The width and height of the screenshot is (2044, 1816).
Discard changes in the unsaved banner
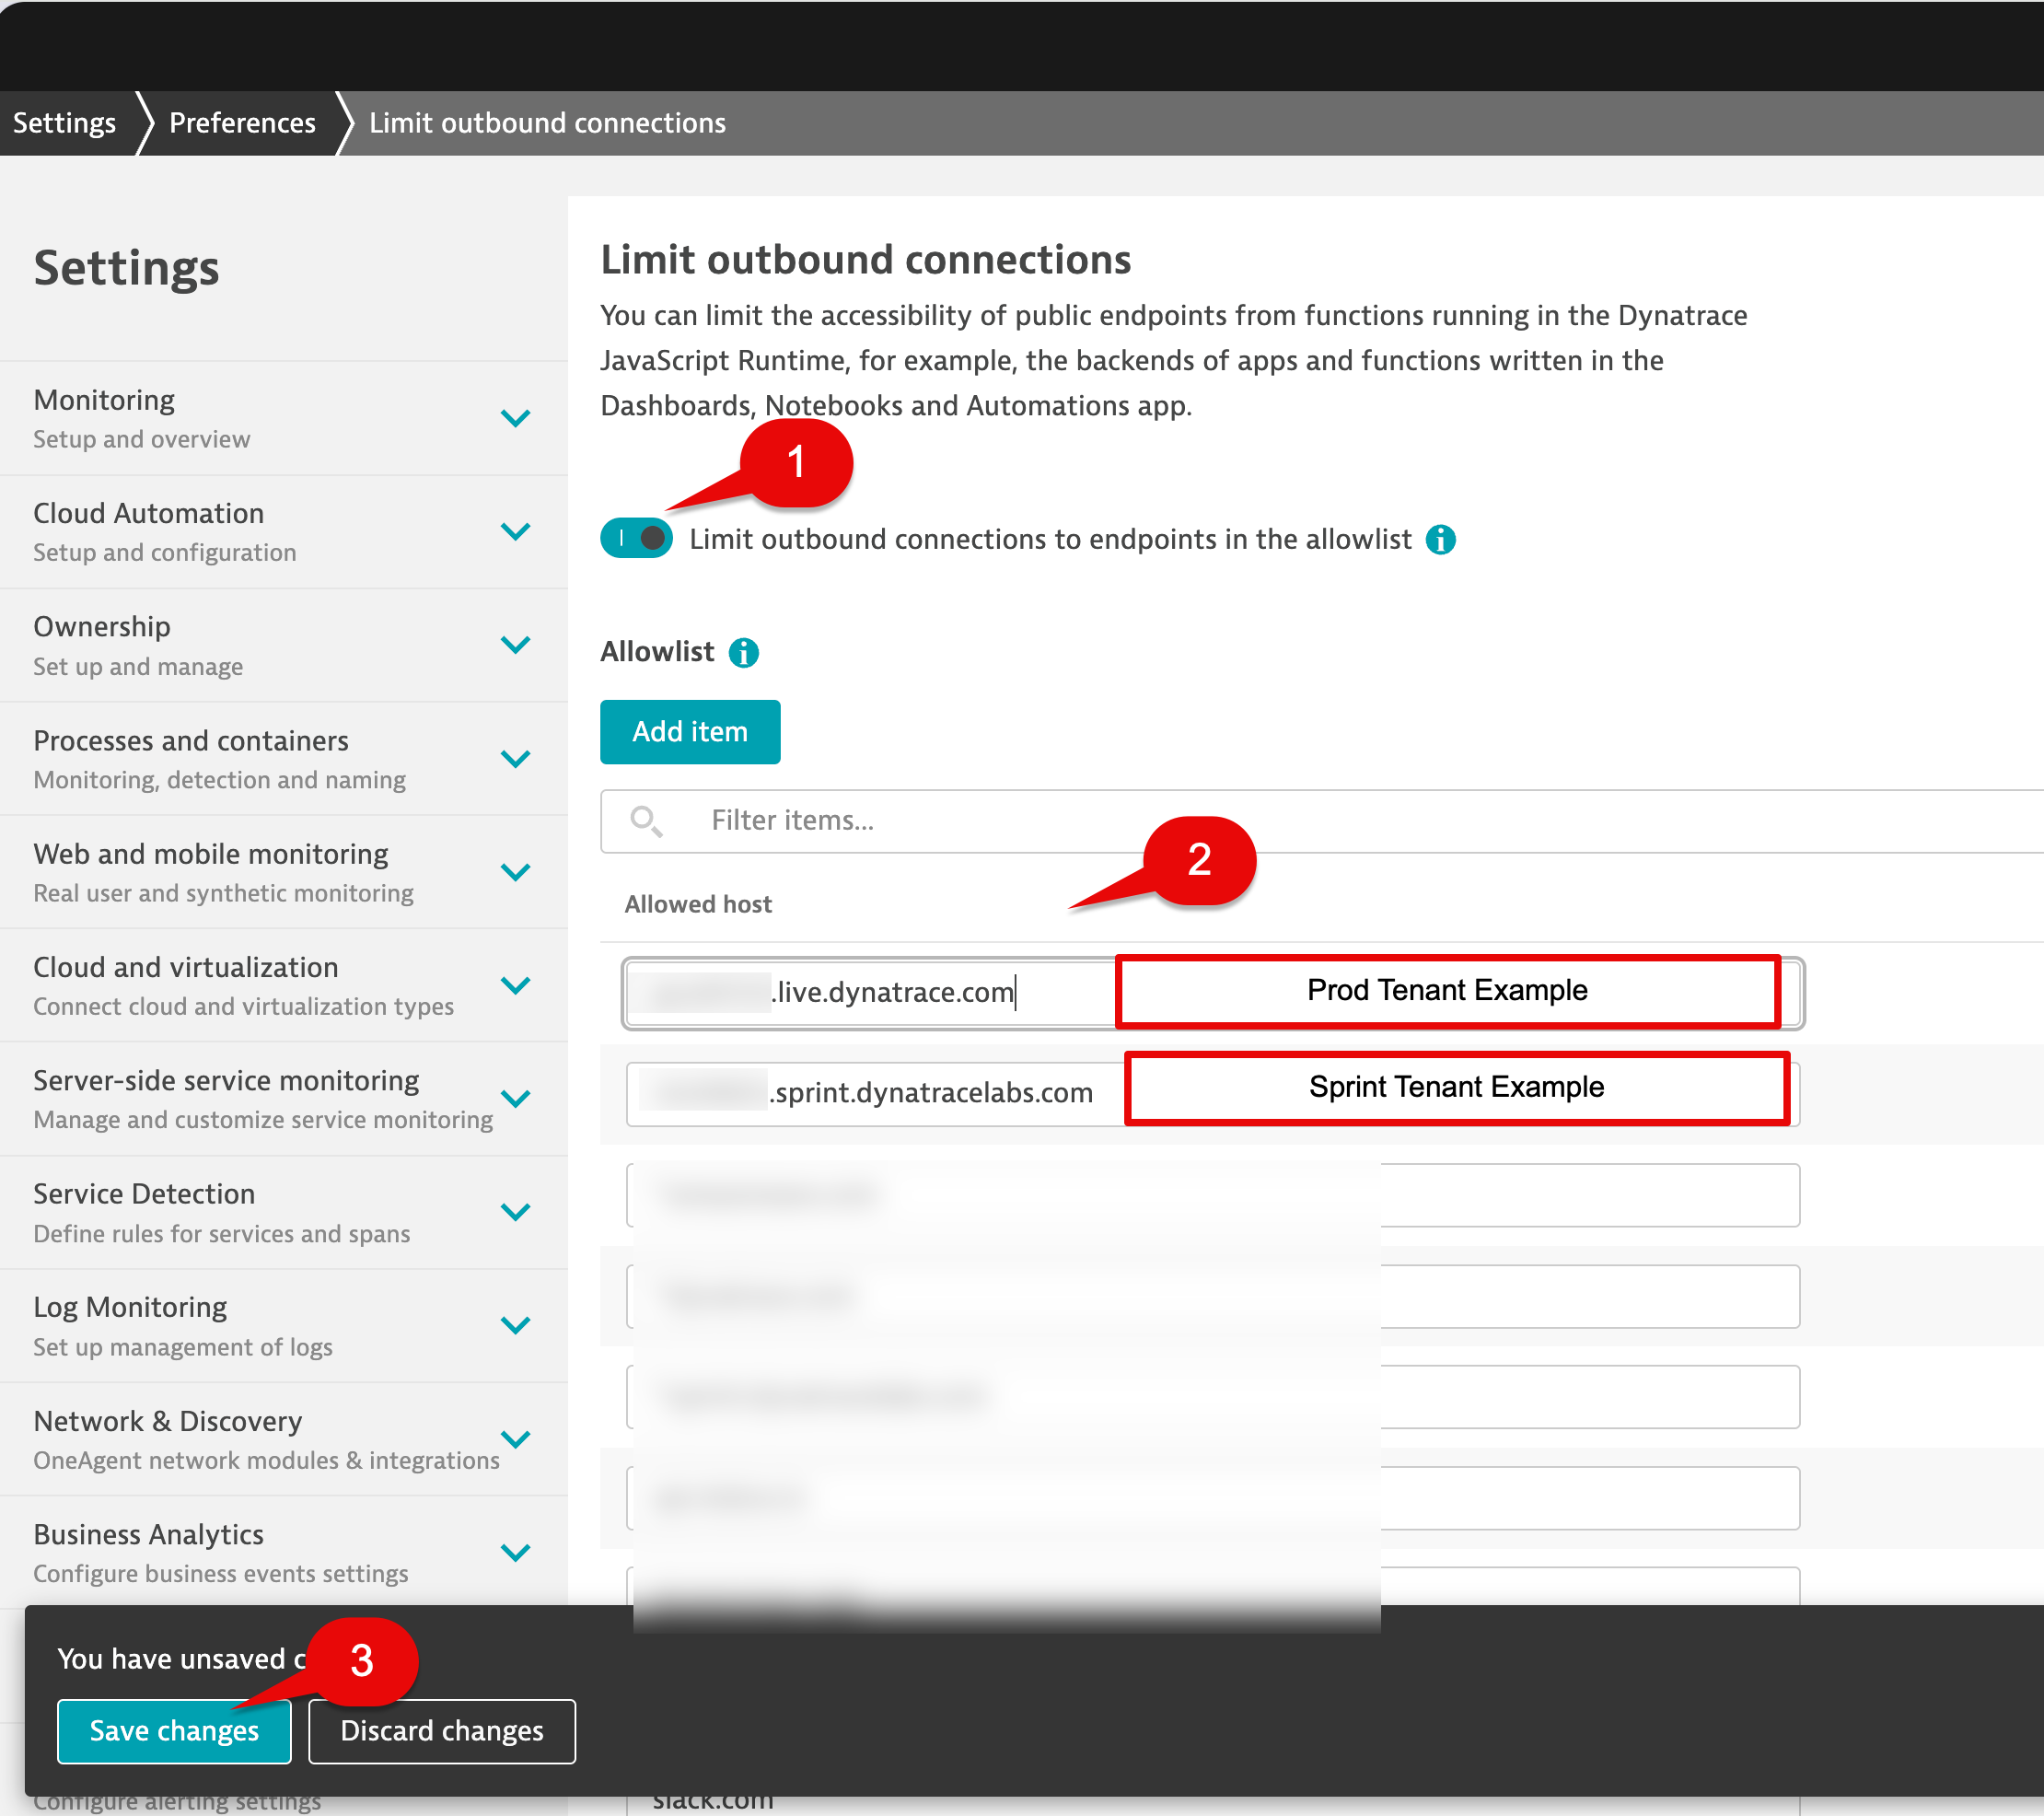click(442, 1731)
